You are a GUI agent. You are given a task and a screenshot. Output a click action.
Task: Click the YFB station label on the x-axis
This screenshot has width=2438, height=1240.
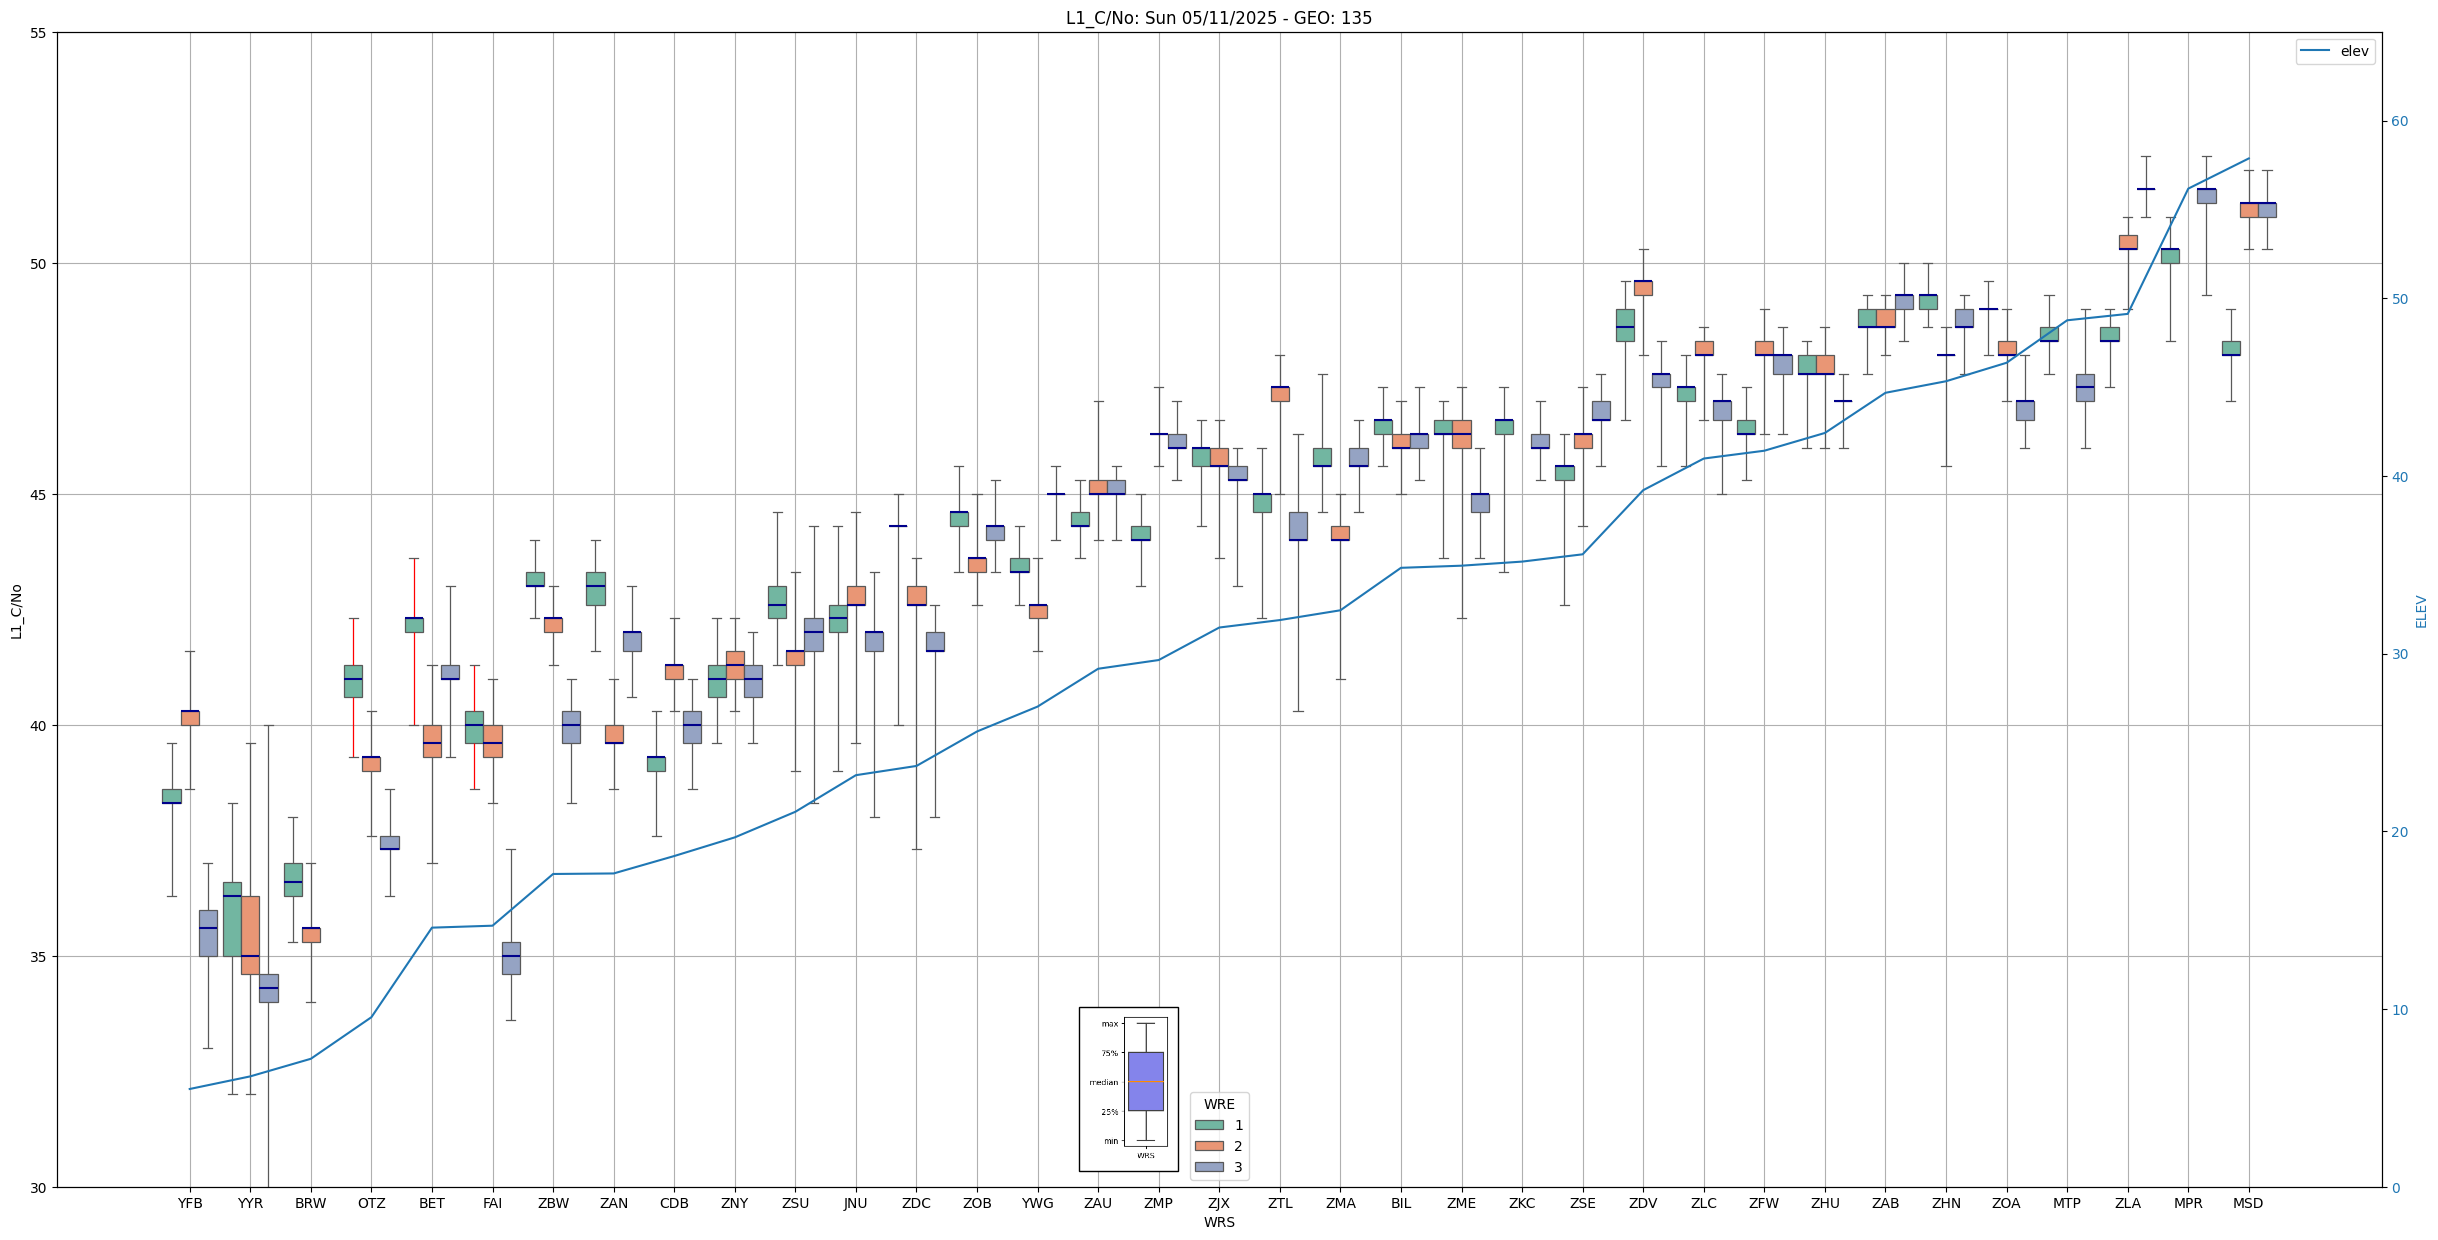click(190, 1203)
